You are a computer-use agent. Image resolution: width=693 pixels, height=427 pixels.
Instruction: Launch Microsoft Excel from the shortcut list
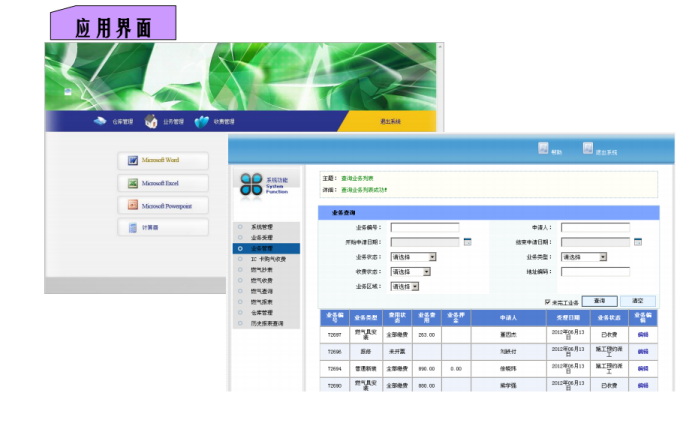click(x=163, y=183)
